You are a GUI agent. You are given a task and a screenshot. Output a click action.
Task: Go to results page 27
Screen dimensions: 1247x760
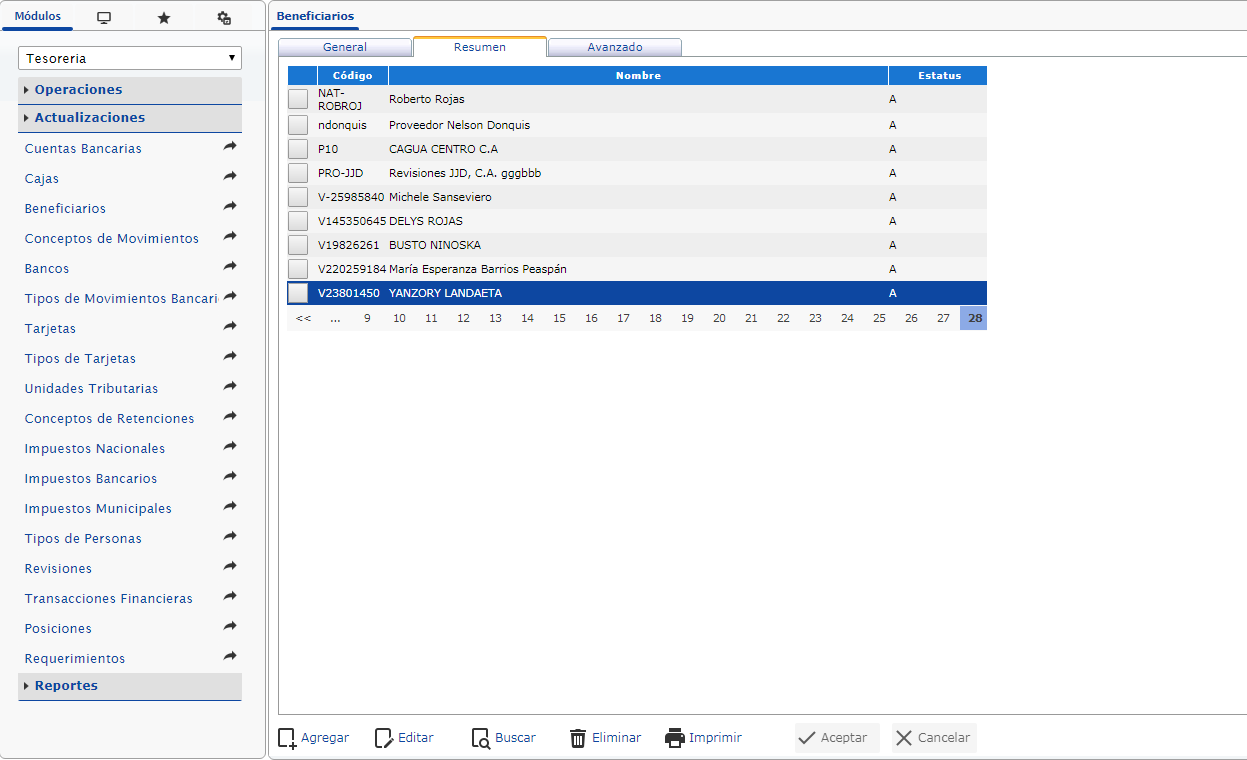coord(943,318)
